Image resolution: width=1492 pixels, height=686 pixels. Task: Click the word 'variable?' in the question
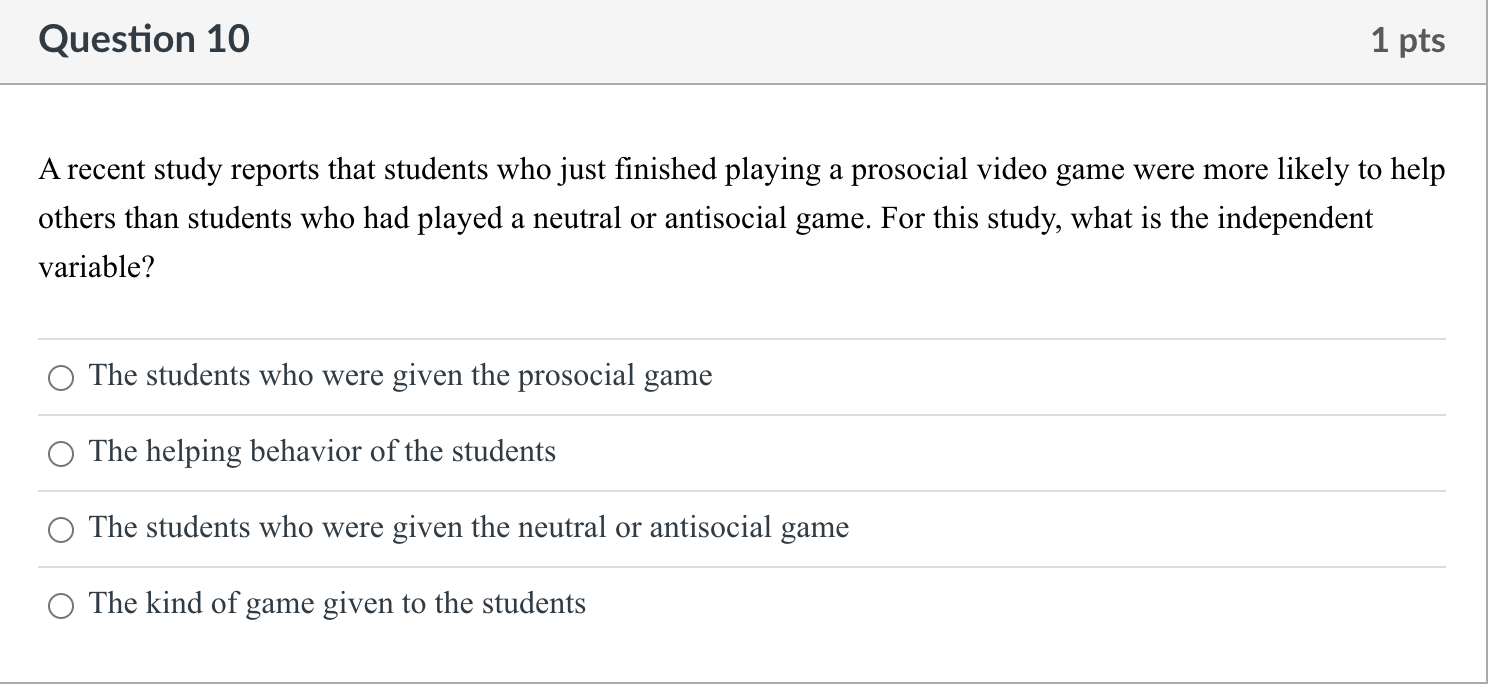point(95,267)
